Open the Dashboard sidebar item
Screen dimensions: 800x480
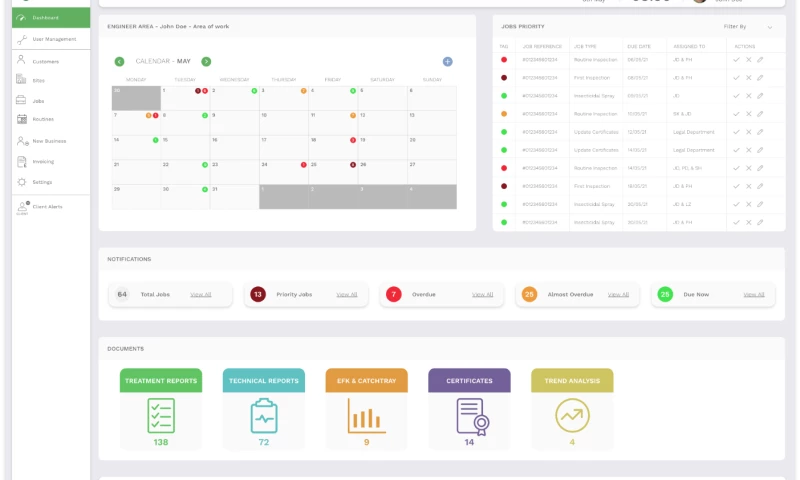[x=51, y=18]
